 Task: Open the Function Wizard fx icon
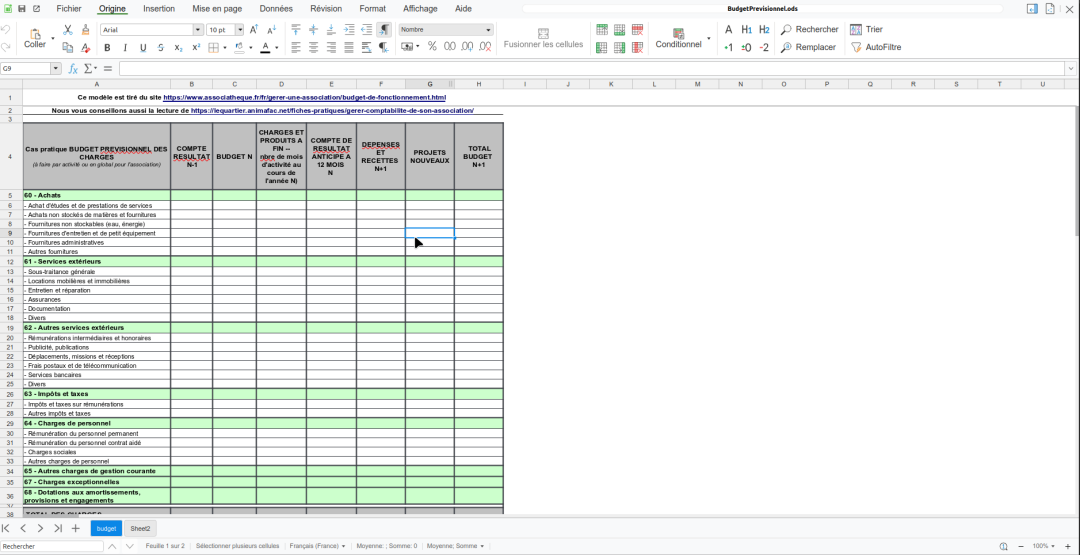coord(73,68)
